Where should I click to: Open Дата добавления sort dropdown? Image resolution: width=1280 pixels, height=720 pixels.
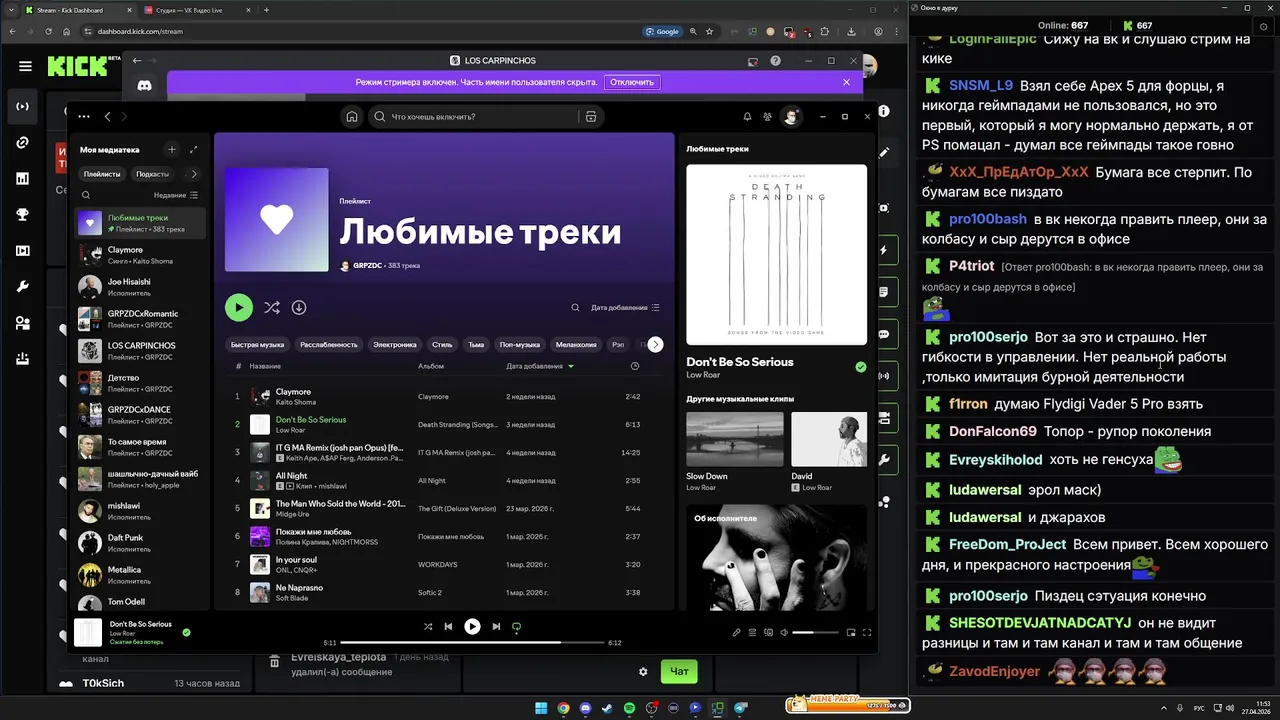(625, 308)
